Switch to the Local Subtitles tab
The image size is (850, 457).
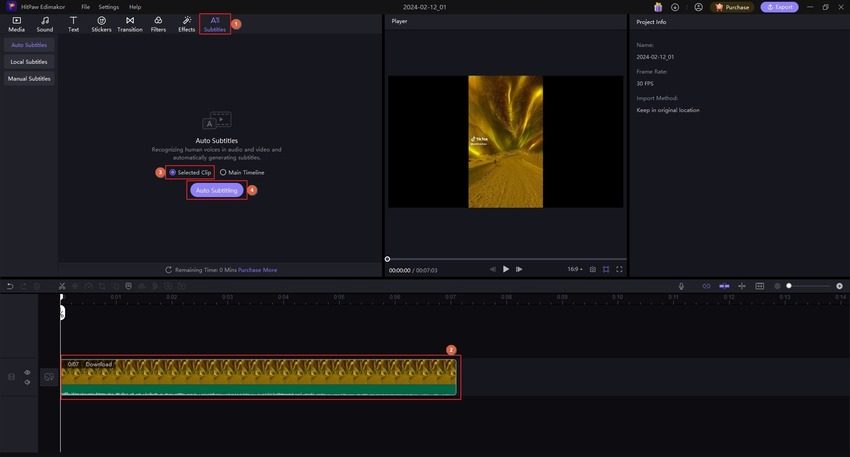29,62
